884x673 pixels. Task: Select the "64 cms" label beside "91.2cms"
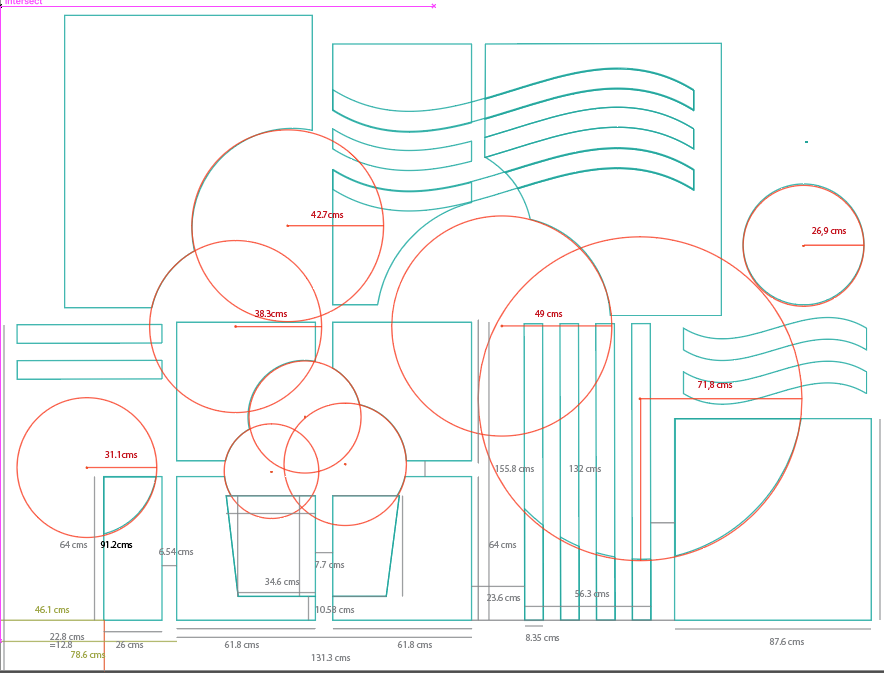pyautogui.click(x=73, y=545)
